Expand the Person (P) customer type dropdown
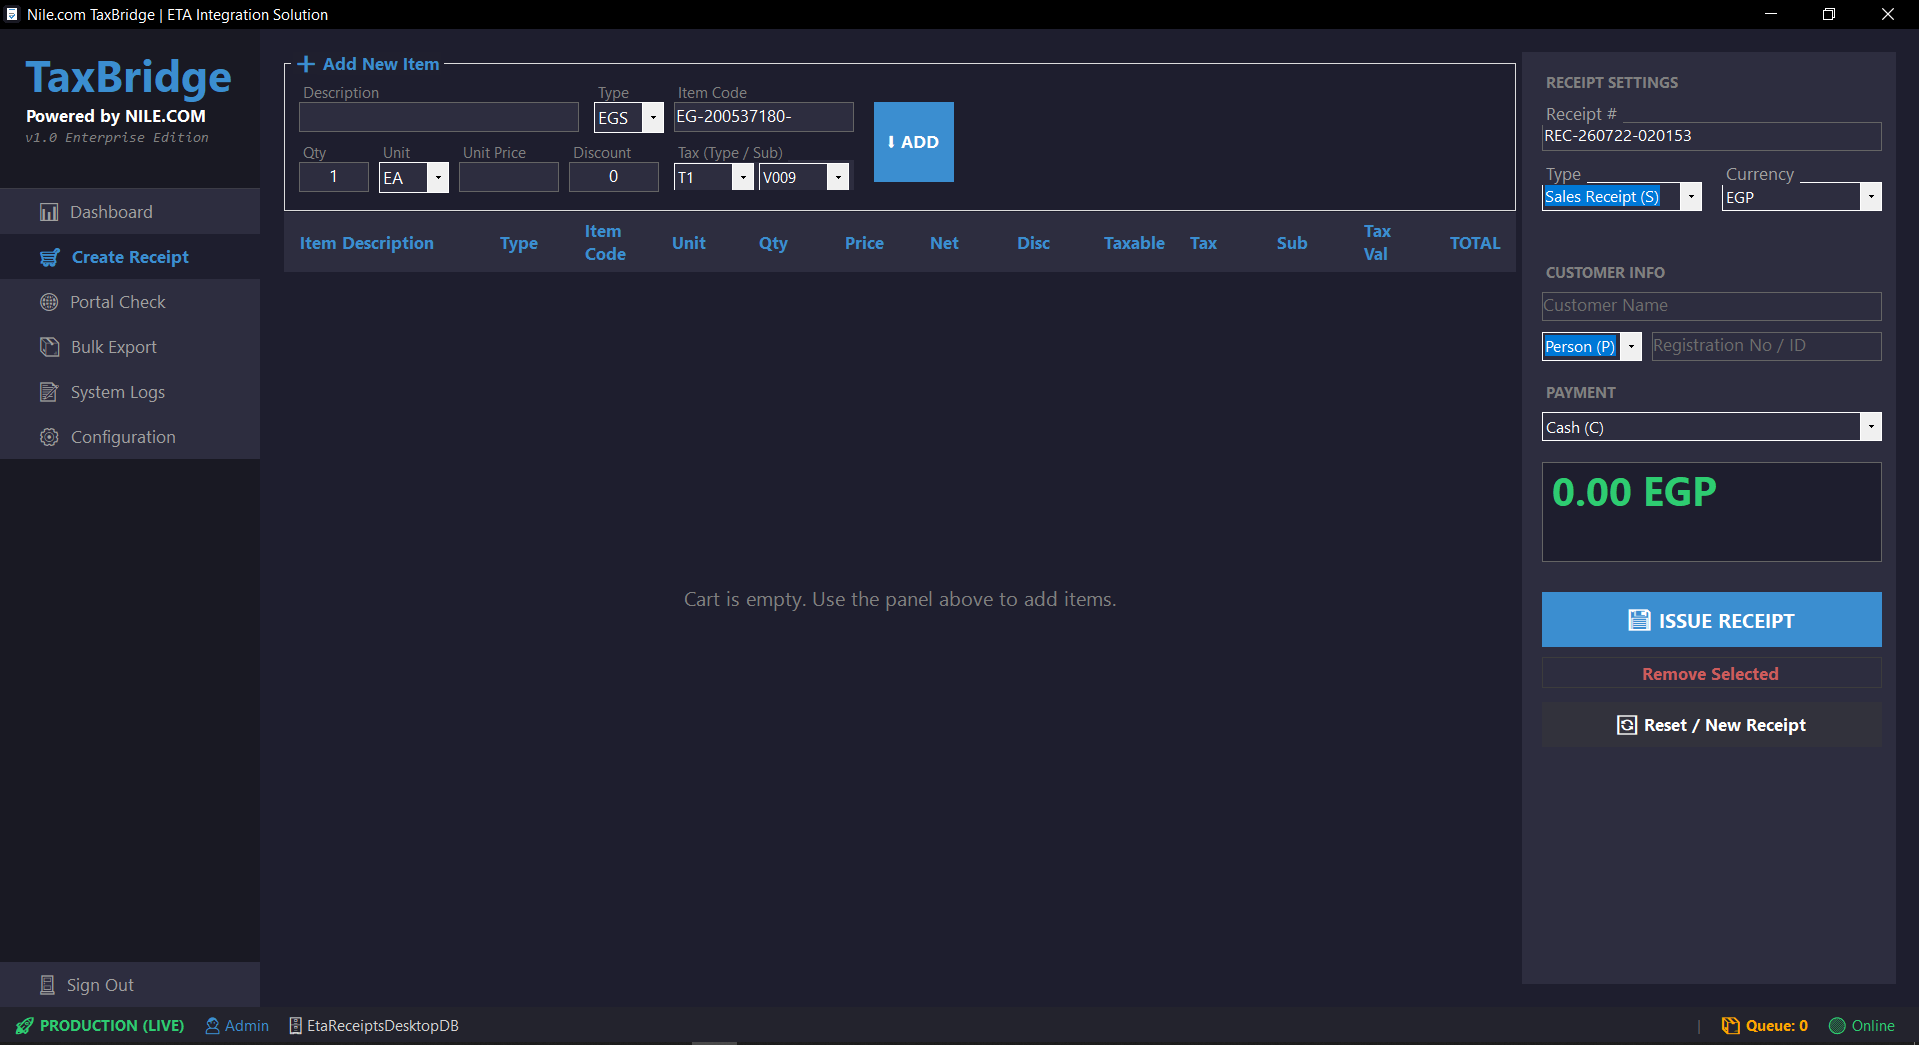The height and width of the screenshot is (1045, 1919). (1631, 347)
